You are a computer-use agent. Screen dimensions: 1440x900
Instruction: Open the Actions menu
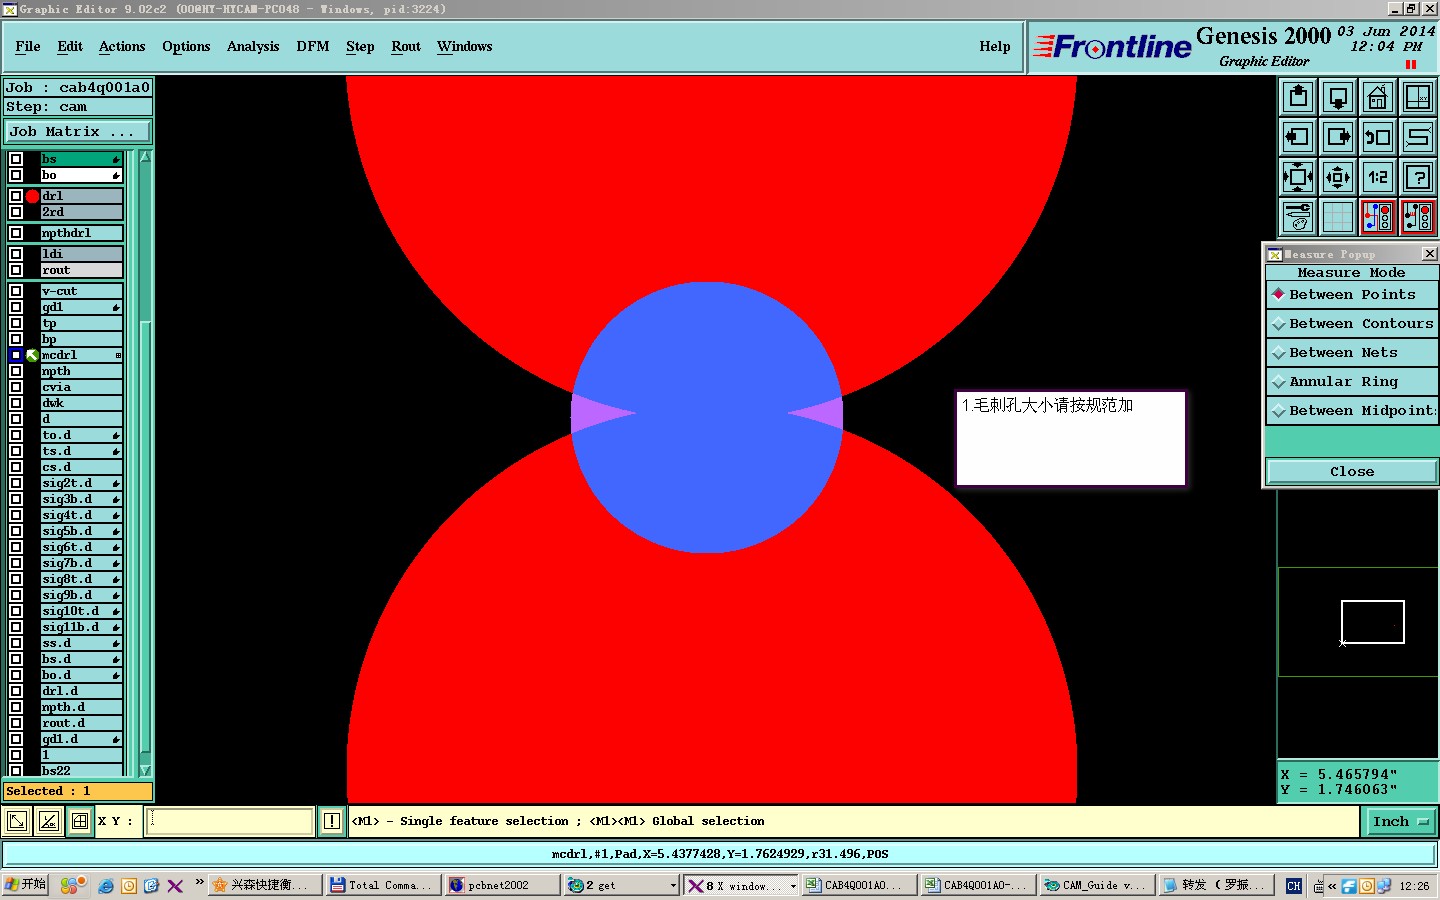122,47
